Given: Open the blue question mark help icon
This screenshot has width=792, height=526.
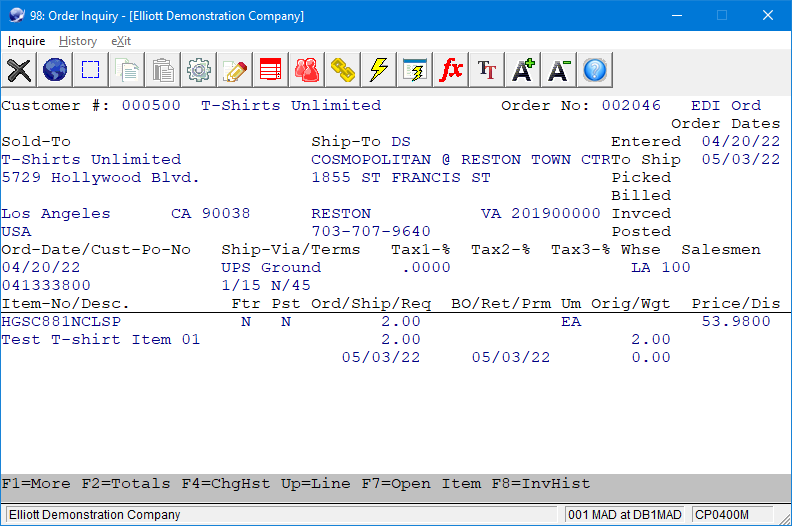Looking at the screenshot, I should coord(595,70).
